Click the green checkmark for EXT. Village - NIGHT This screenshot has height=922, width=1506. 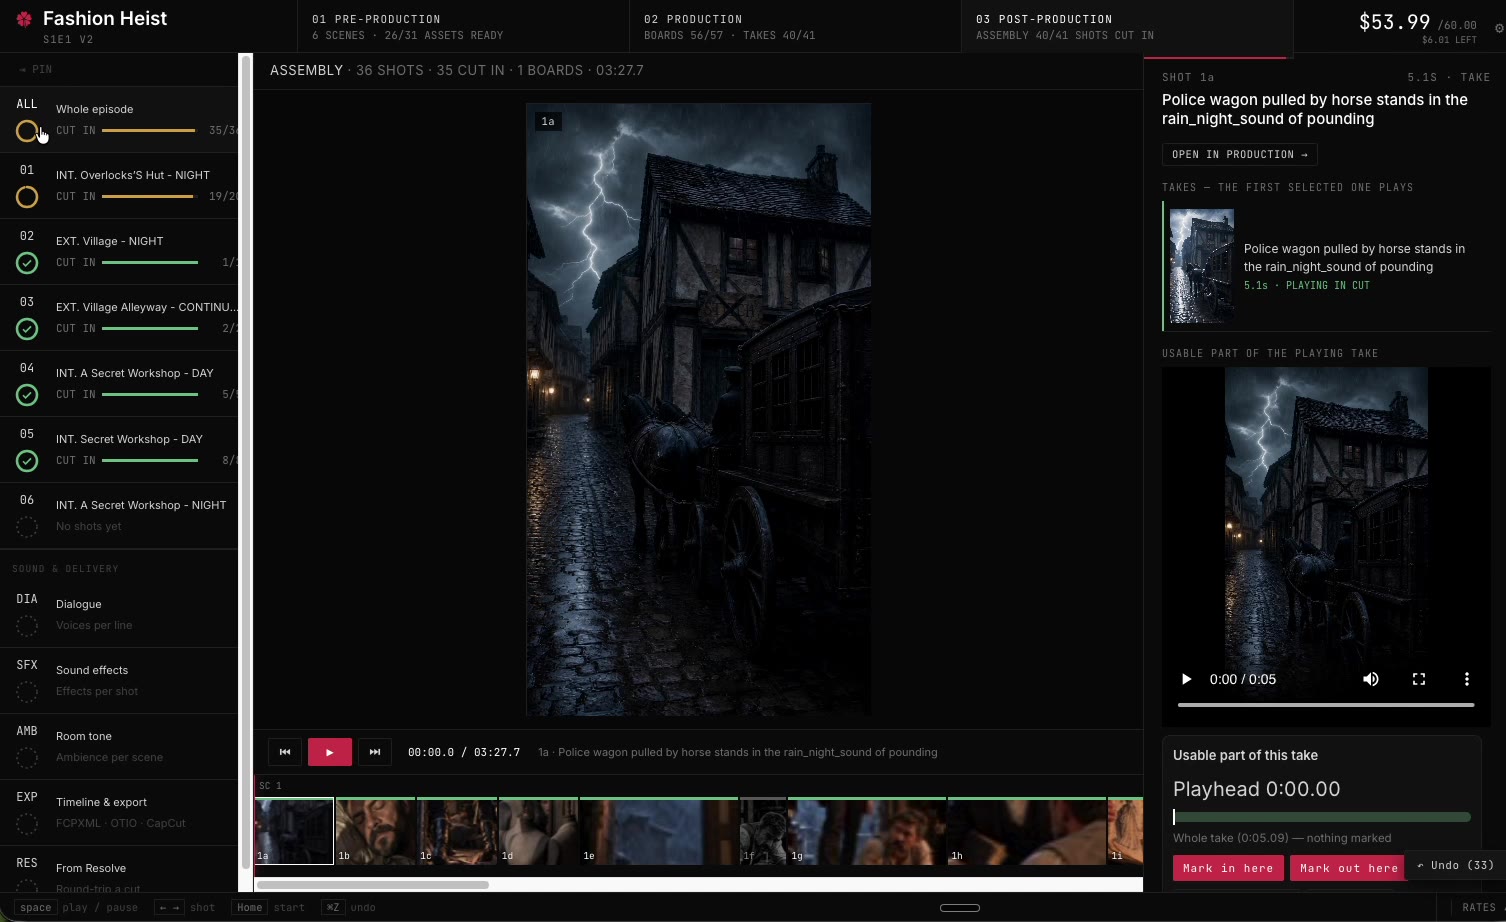[x=27, y=263]
